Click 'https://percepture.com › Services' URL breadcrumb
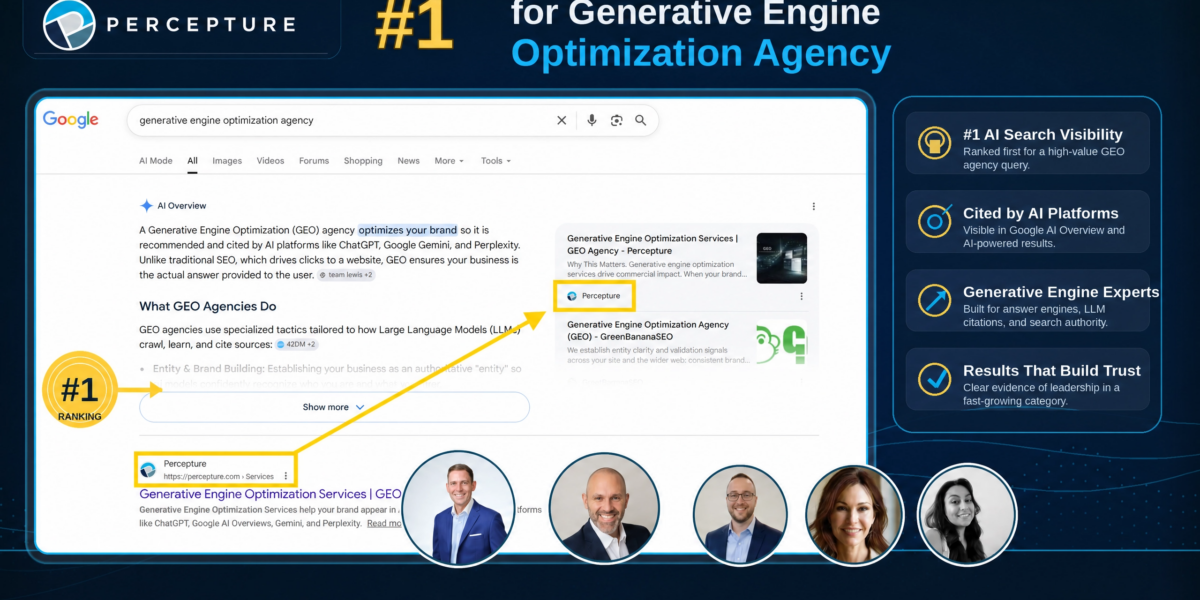 point(218,476)
